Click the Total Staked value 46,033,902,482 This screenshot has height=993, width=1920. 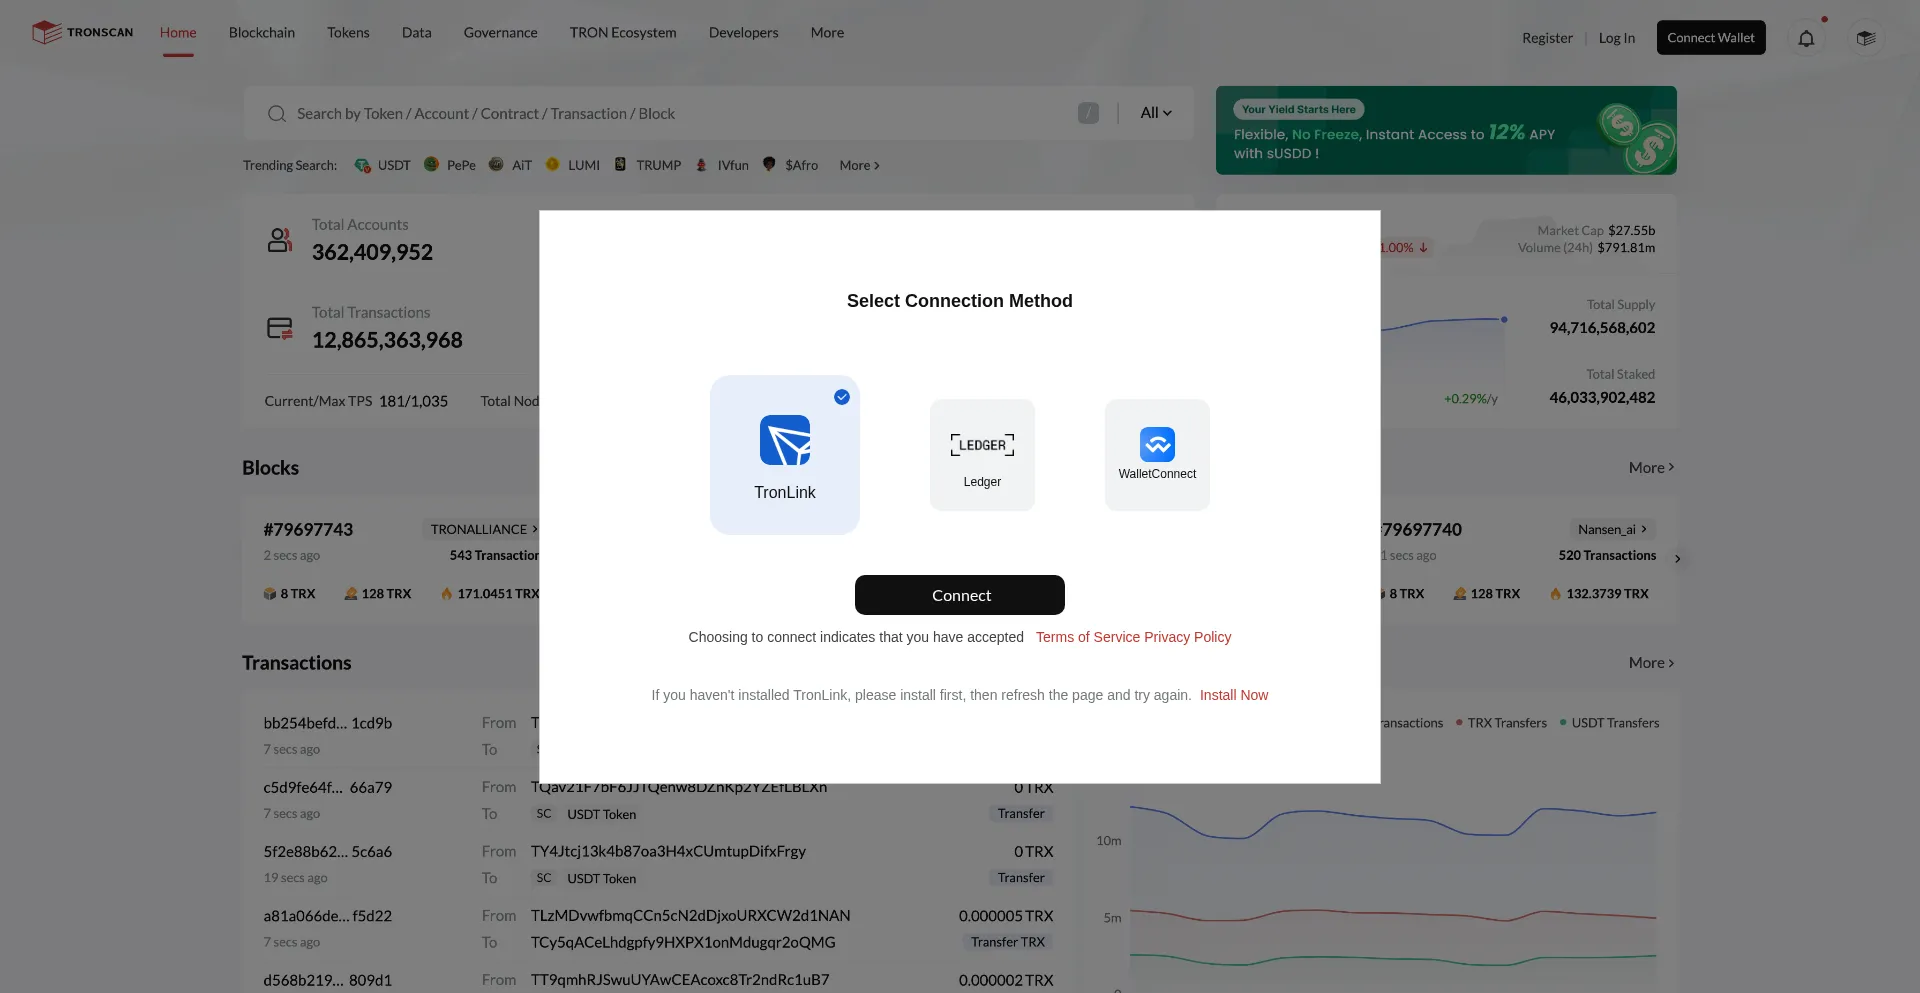pyautogui.click(x=1602, y=398)
